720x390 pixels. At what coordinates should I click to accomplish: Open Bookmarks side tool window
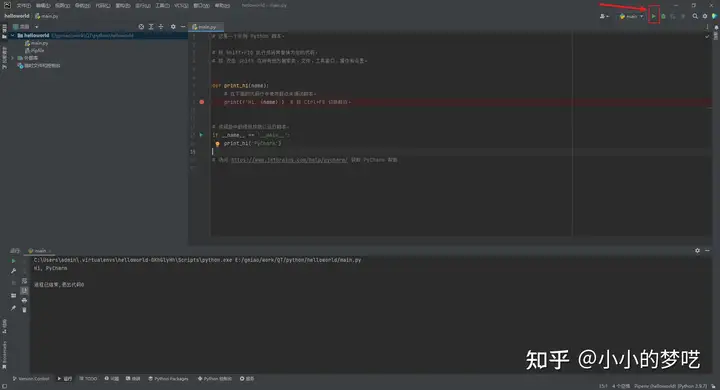(x=5, y=354)
